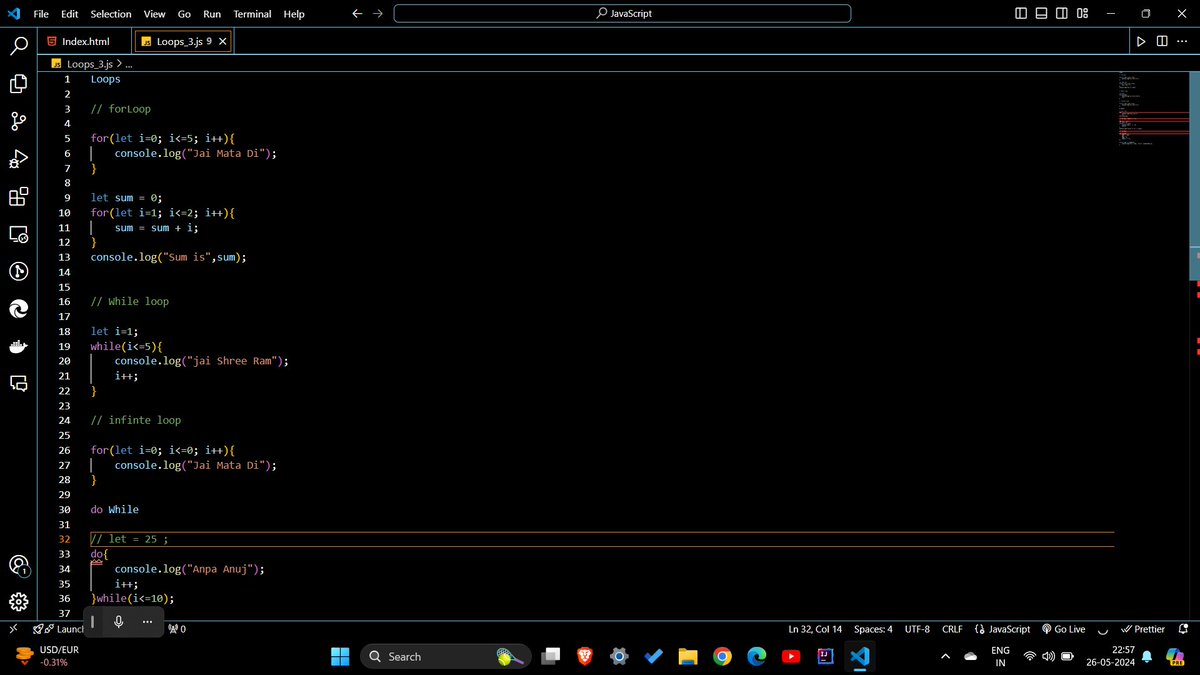Toggle the Primary Side Bar layout
Screen dimensions: 1200x675
pos(1020,14)
